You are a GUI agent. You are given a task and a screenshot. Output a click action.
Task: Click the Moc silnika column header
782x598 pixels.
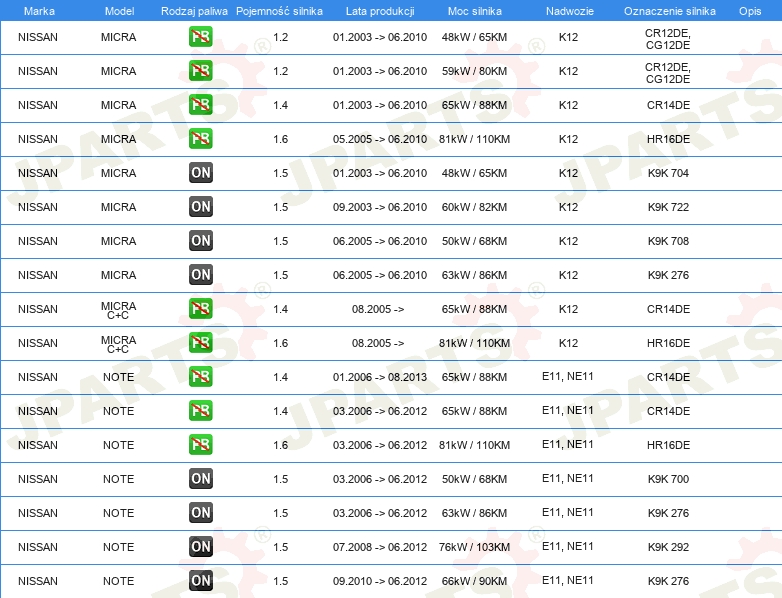pos(475,11)
